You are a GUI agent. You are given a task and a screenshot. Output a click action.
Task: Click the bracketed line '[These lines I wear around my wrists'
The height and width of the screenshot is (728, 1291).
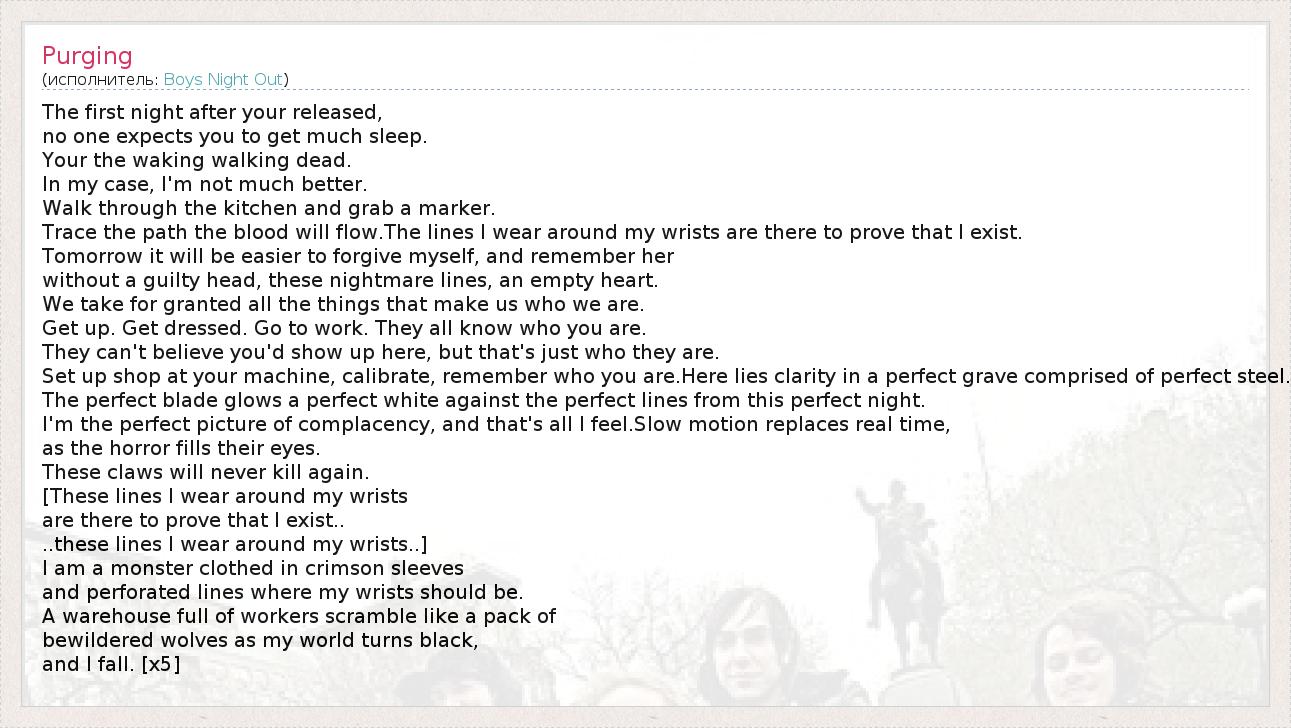(225, 496)
